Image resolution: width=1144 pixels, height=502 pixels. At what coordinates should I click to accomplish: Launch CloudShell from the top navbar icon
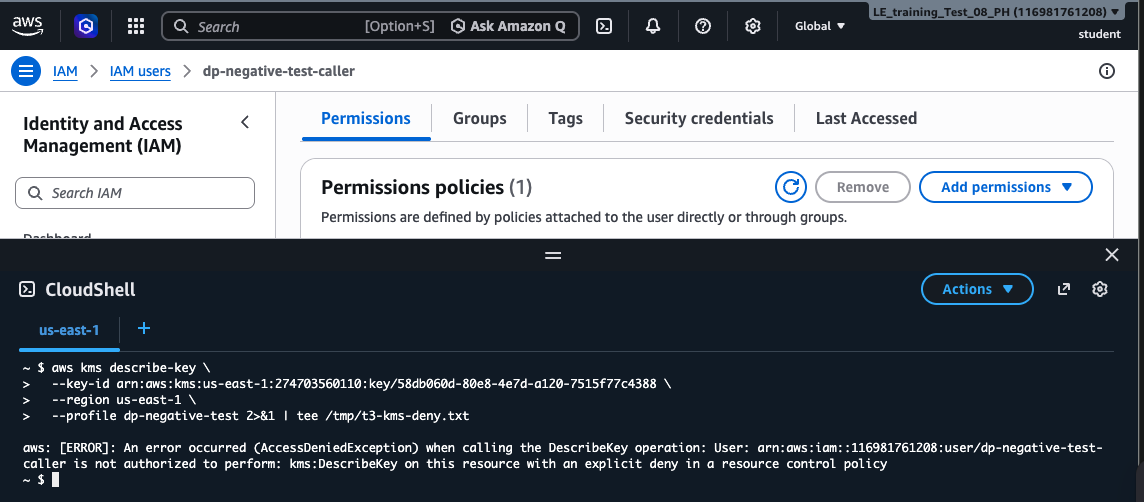(603, 26)
